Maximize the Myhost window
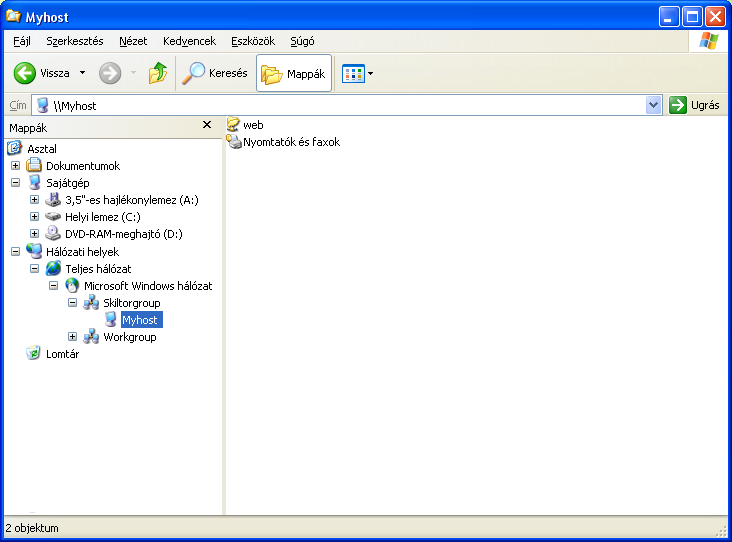This screenshot has width=732, height=542. coord(692,17)
